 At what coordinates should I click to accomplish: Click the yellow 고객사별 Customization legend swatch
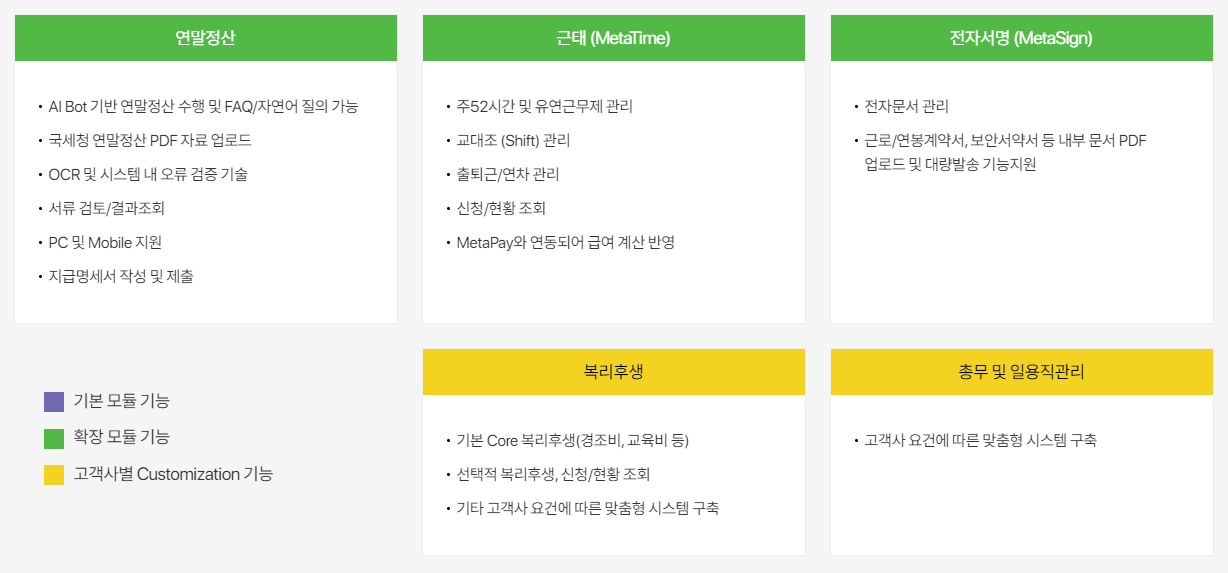54,475
